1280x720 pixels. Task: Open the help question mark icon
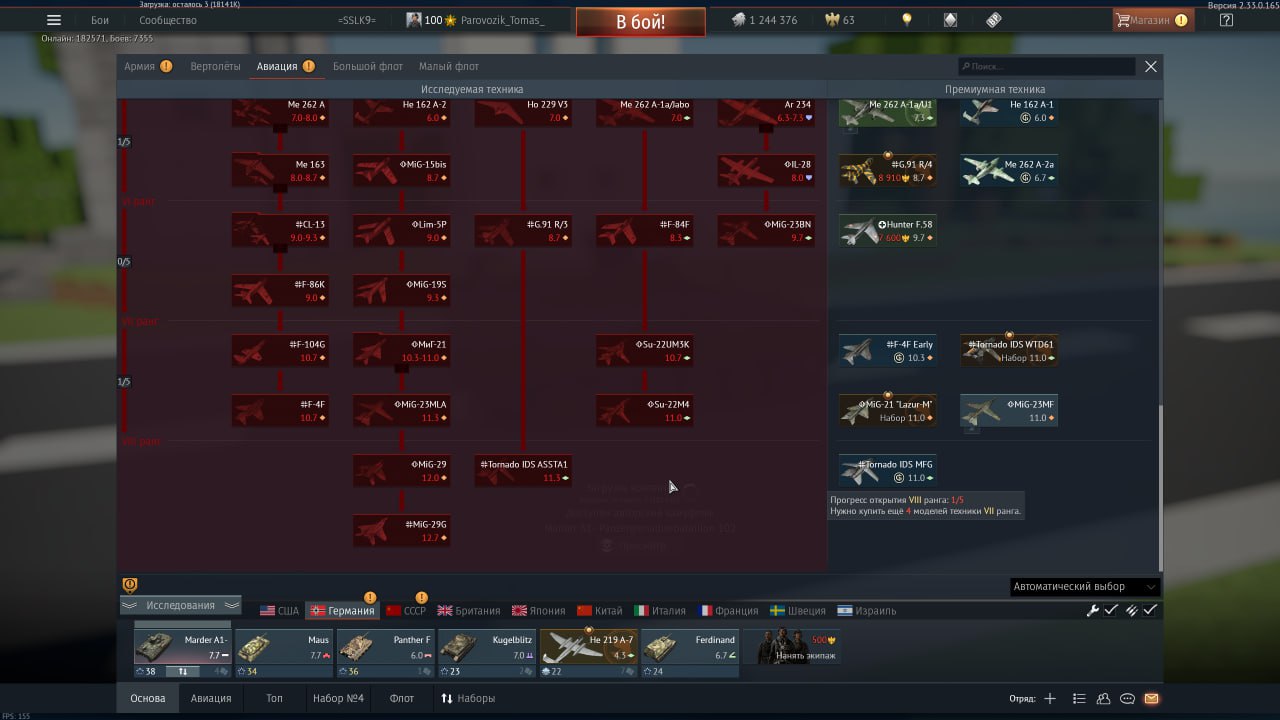(1227, 20)
